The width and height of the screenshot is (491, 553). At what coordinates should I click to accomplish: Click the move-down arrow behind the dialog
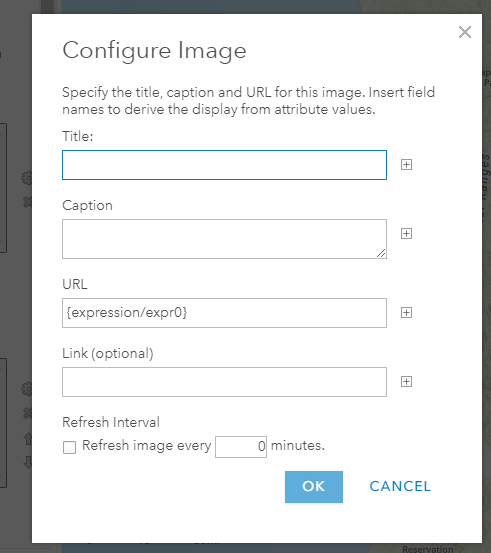click(x=28, y=462)
